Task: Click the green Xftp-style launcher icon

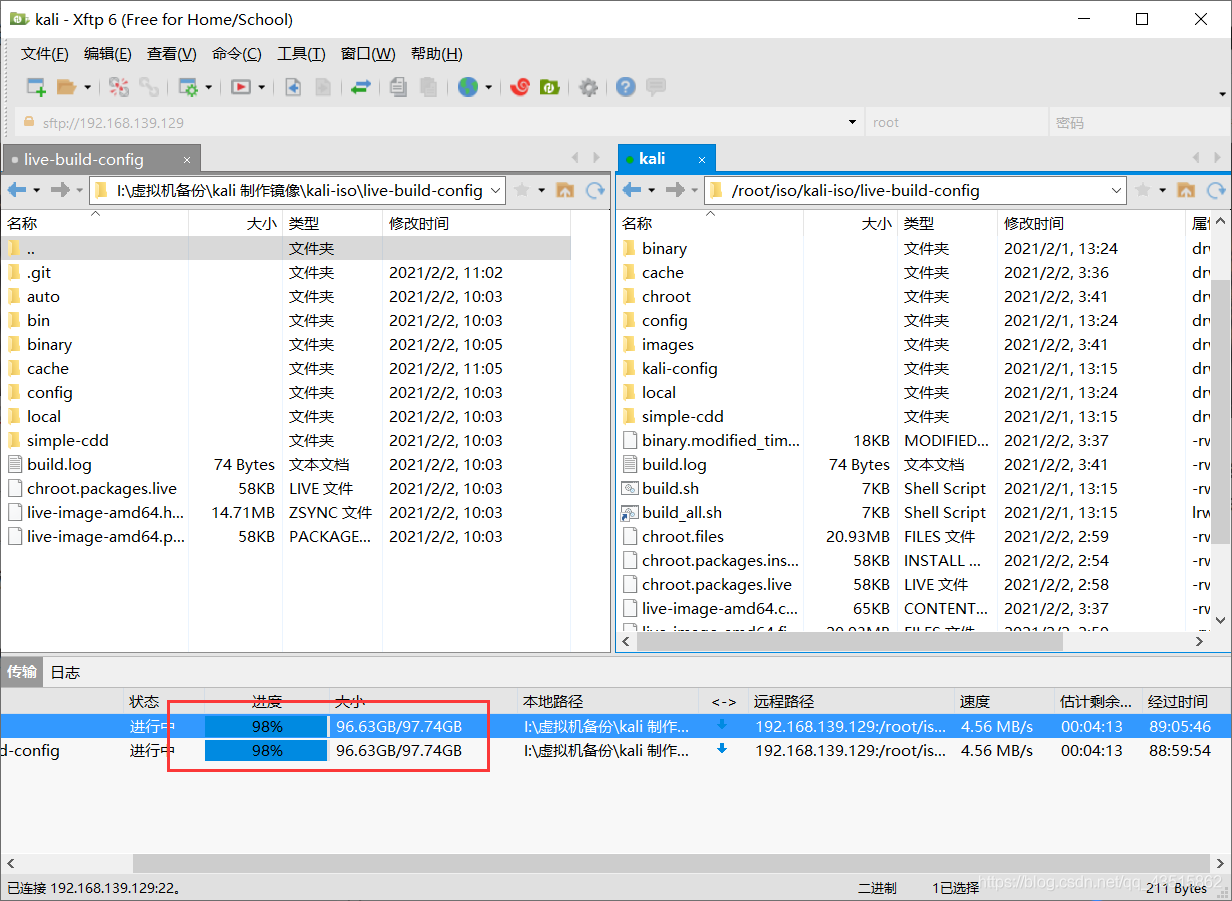Action: (x=549, y=87)
